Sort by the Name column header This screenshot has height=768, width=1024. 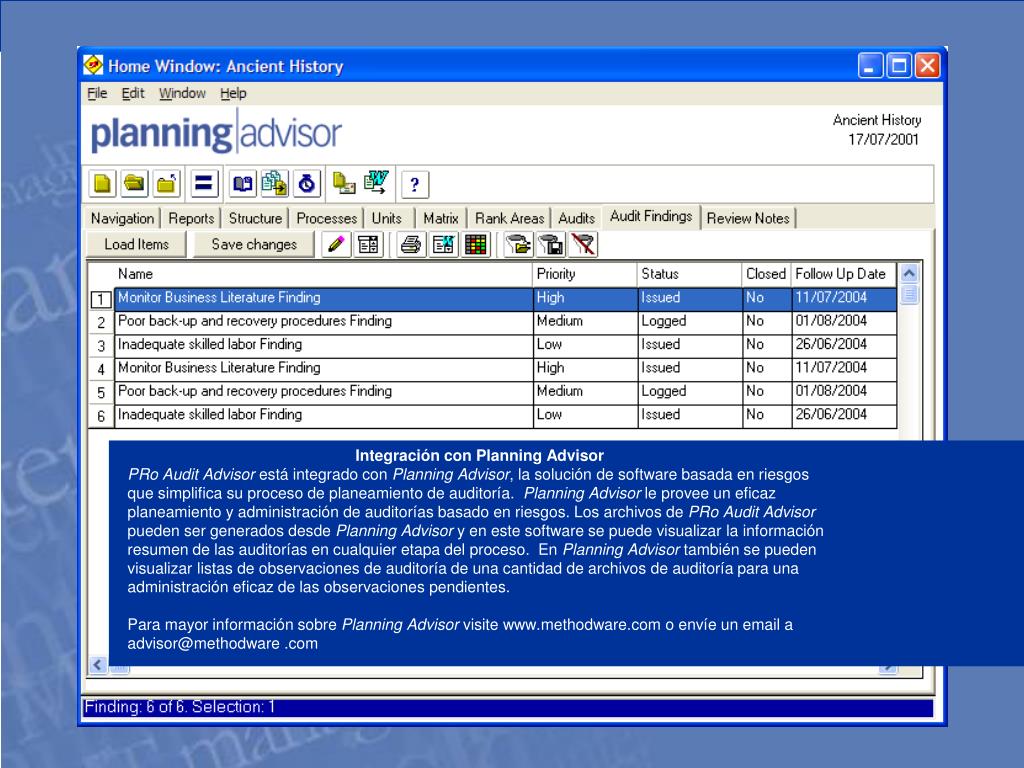point(323,274)
